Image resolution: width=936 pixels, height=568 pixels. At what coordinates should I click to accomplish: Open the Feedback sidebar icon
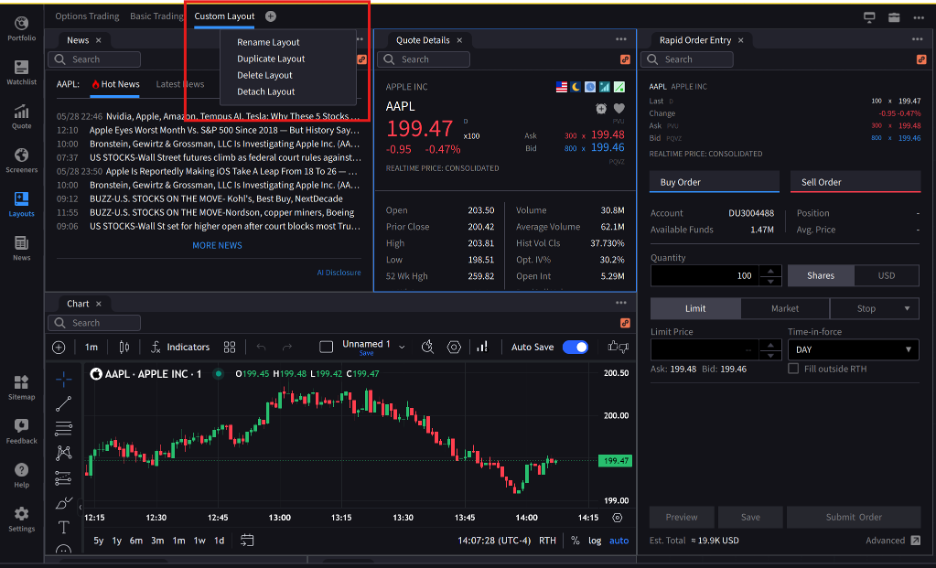tap(21, 431)
